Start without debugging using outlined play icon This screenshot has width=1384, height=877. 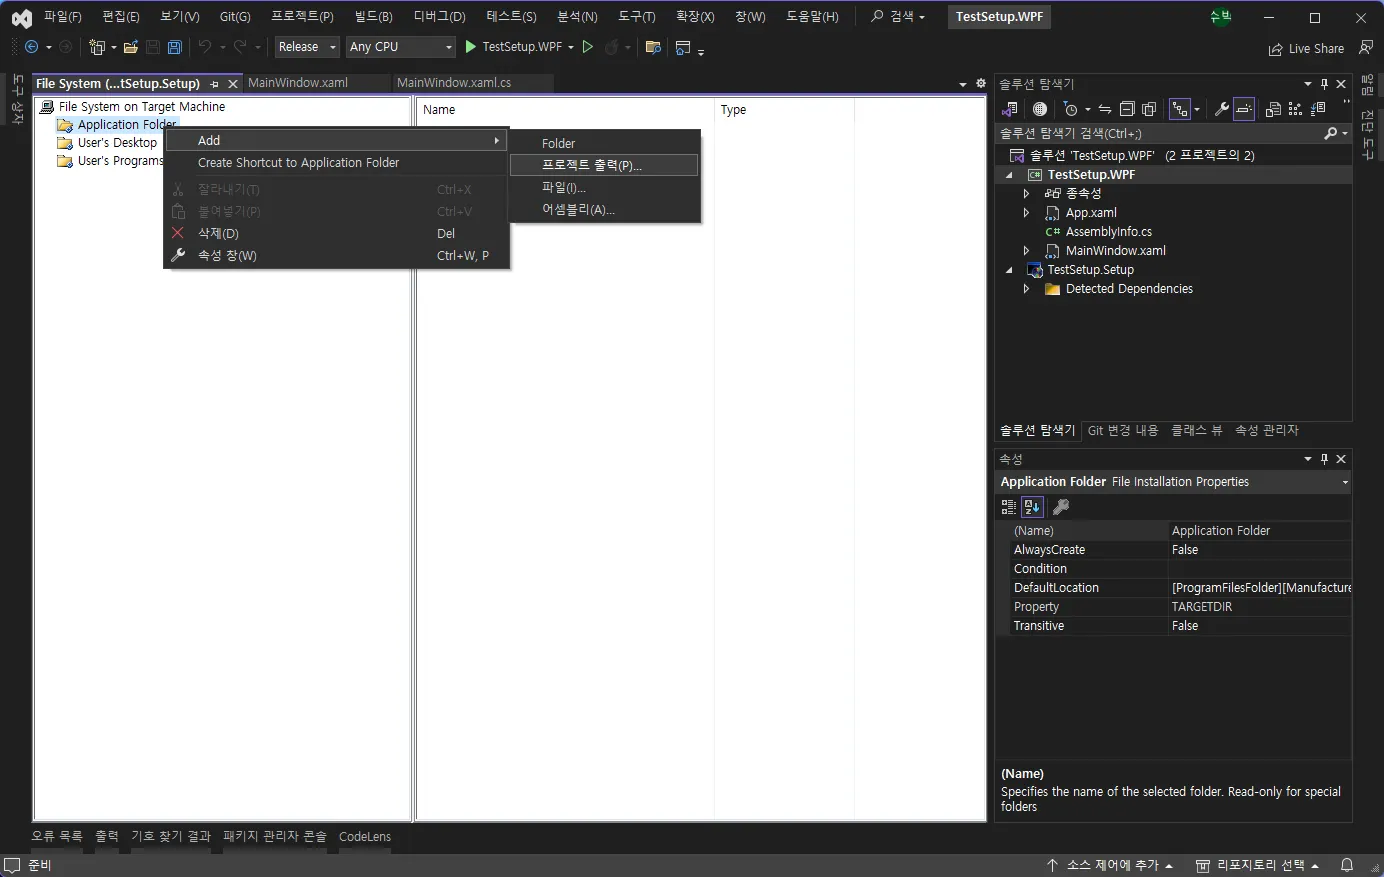(588, 47)
